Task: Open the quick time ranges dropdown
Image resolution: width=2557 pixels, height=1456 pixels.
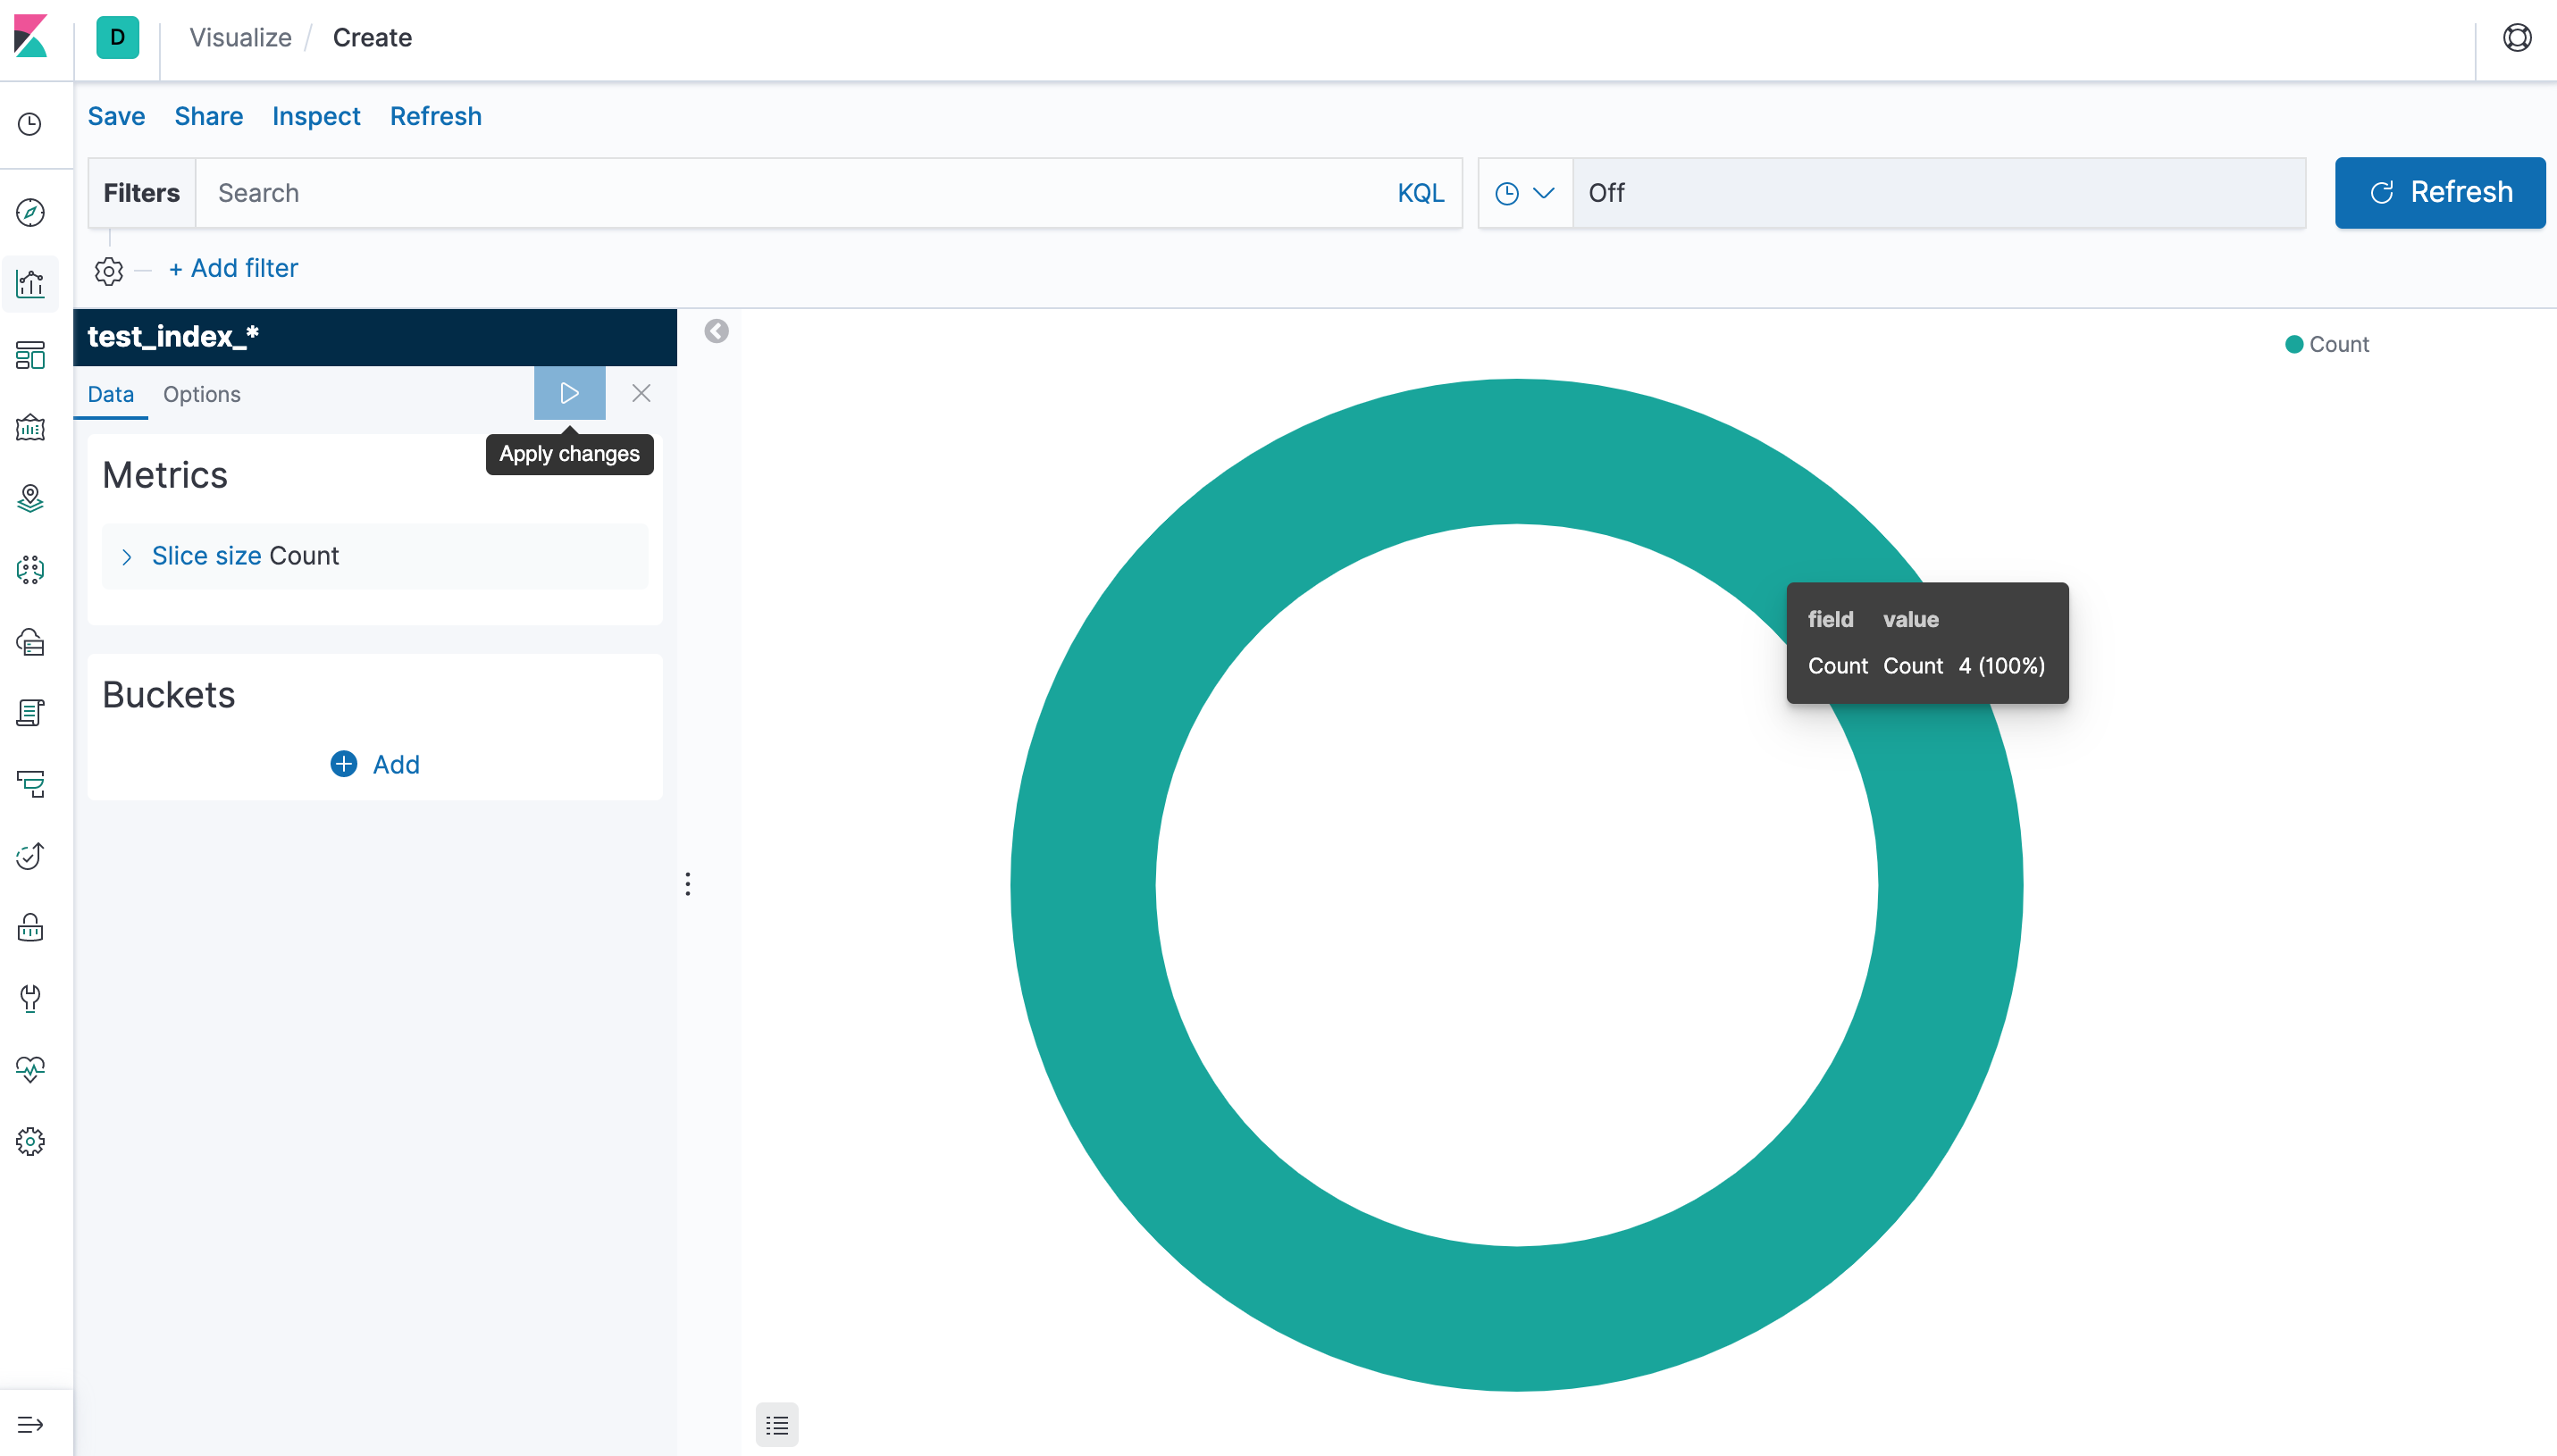Action: click(1524, 192)
